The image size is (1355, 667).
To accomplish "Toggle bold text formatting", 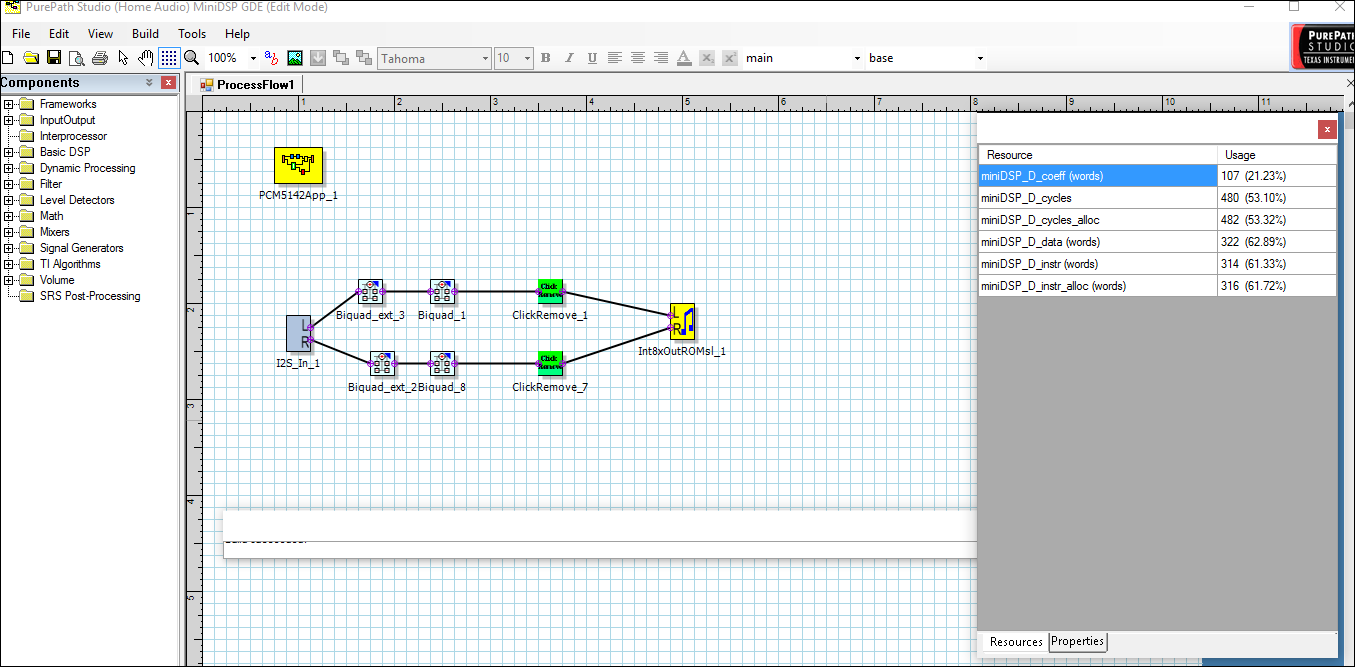I will pyautogui.click(x=545, y=58).
